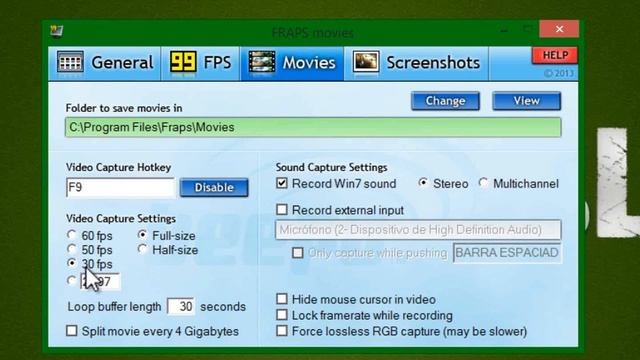Select Stereo sound capture
The width and height of the screenshot is (640, 360).
(x=423, y=183)
